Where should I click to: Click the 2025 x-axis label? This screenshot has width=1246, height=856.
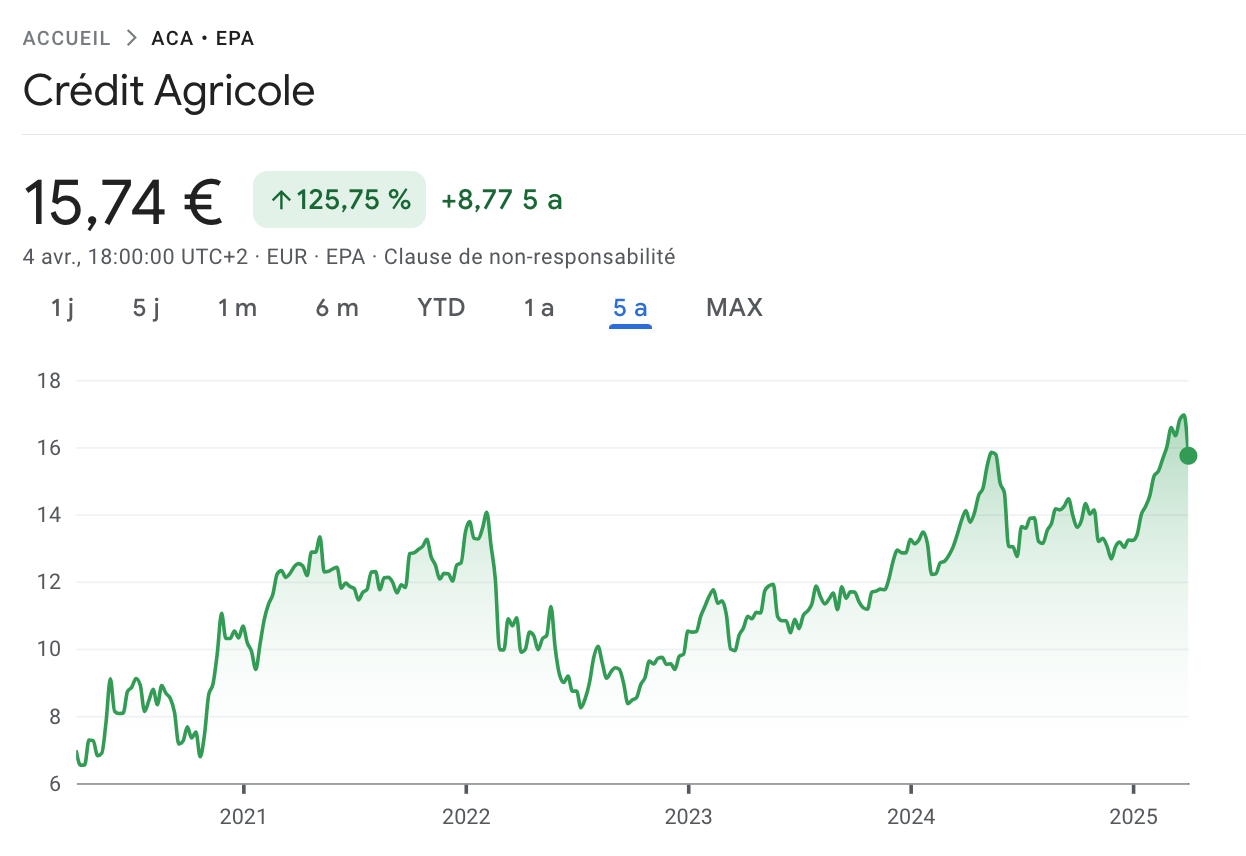coord(1133,817)
